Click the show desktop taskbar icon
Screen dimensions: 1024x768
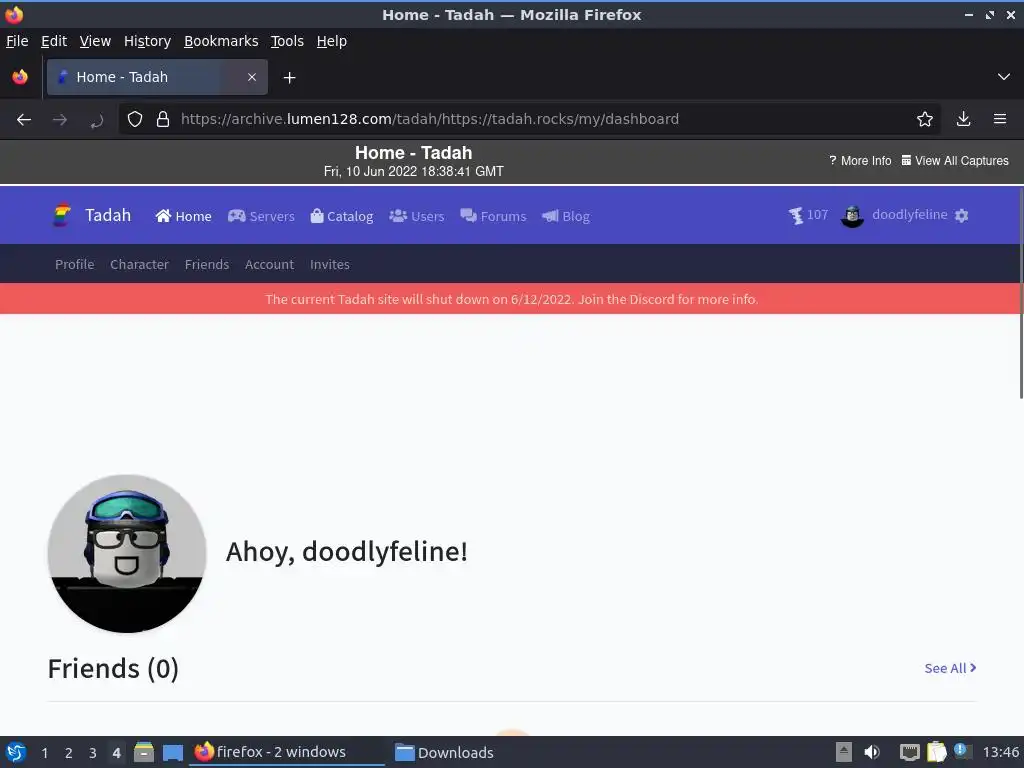pyautogui.click(x=172, y=753)
